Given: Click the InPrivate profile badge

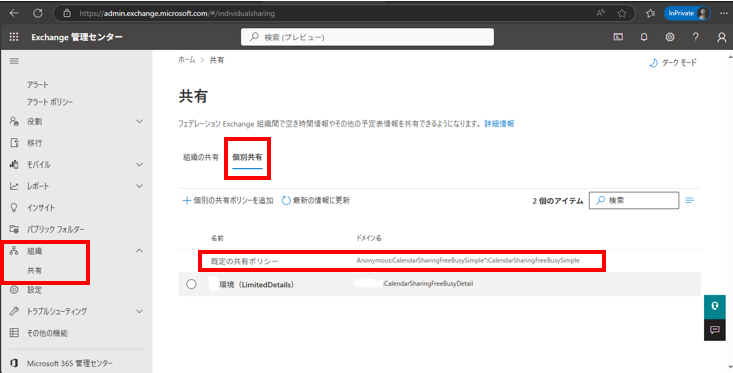Looking at the screenshot, I should click(x=687, y=13).
